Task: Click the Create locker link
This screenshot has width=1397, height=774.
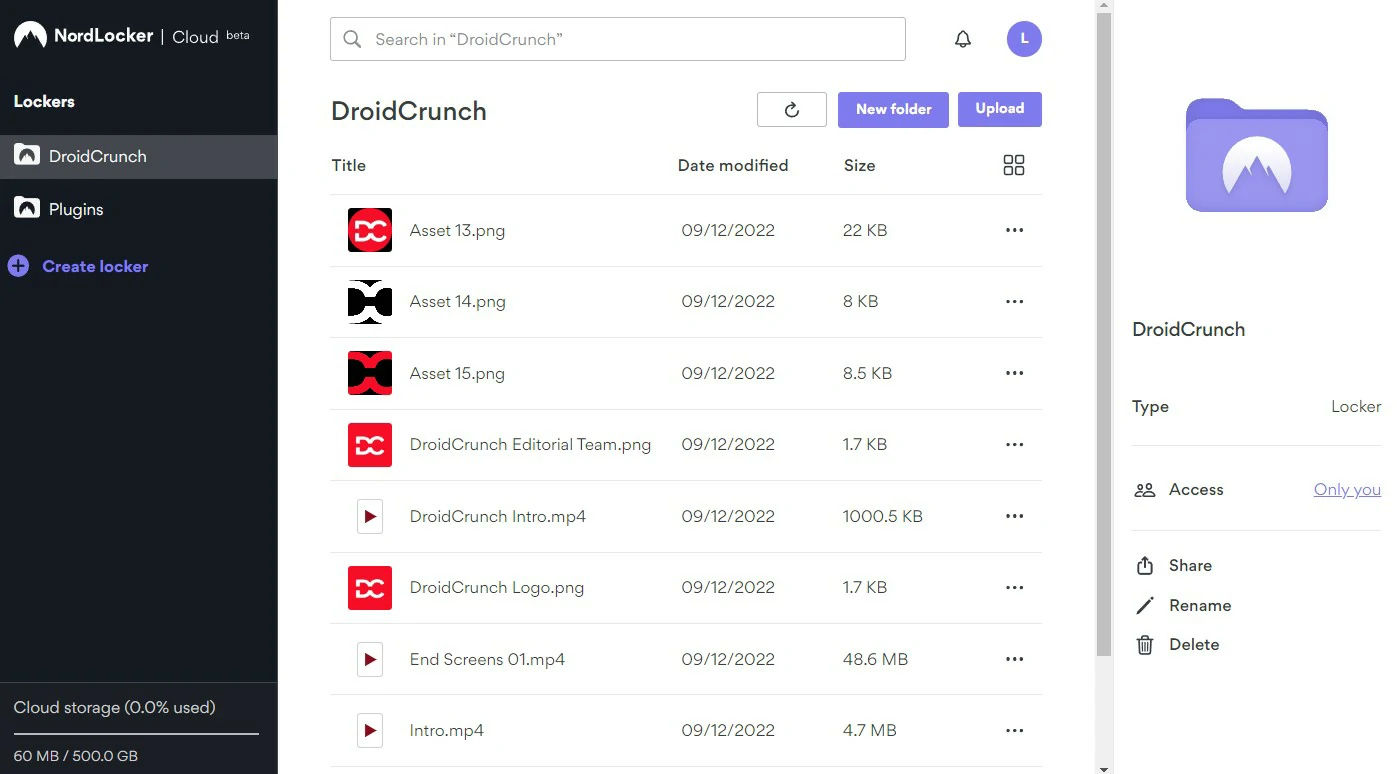Action: tap(95, 266)
